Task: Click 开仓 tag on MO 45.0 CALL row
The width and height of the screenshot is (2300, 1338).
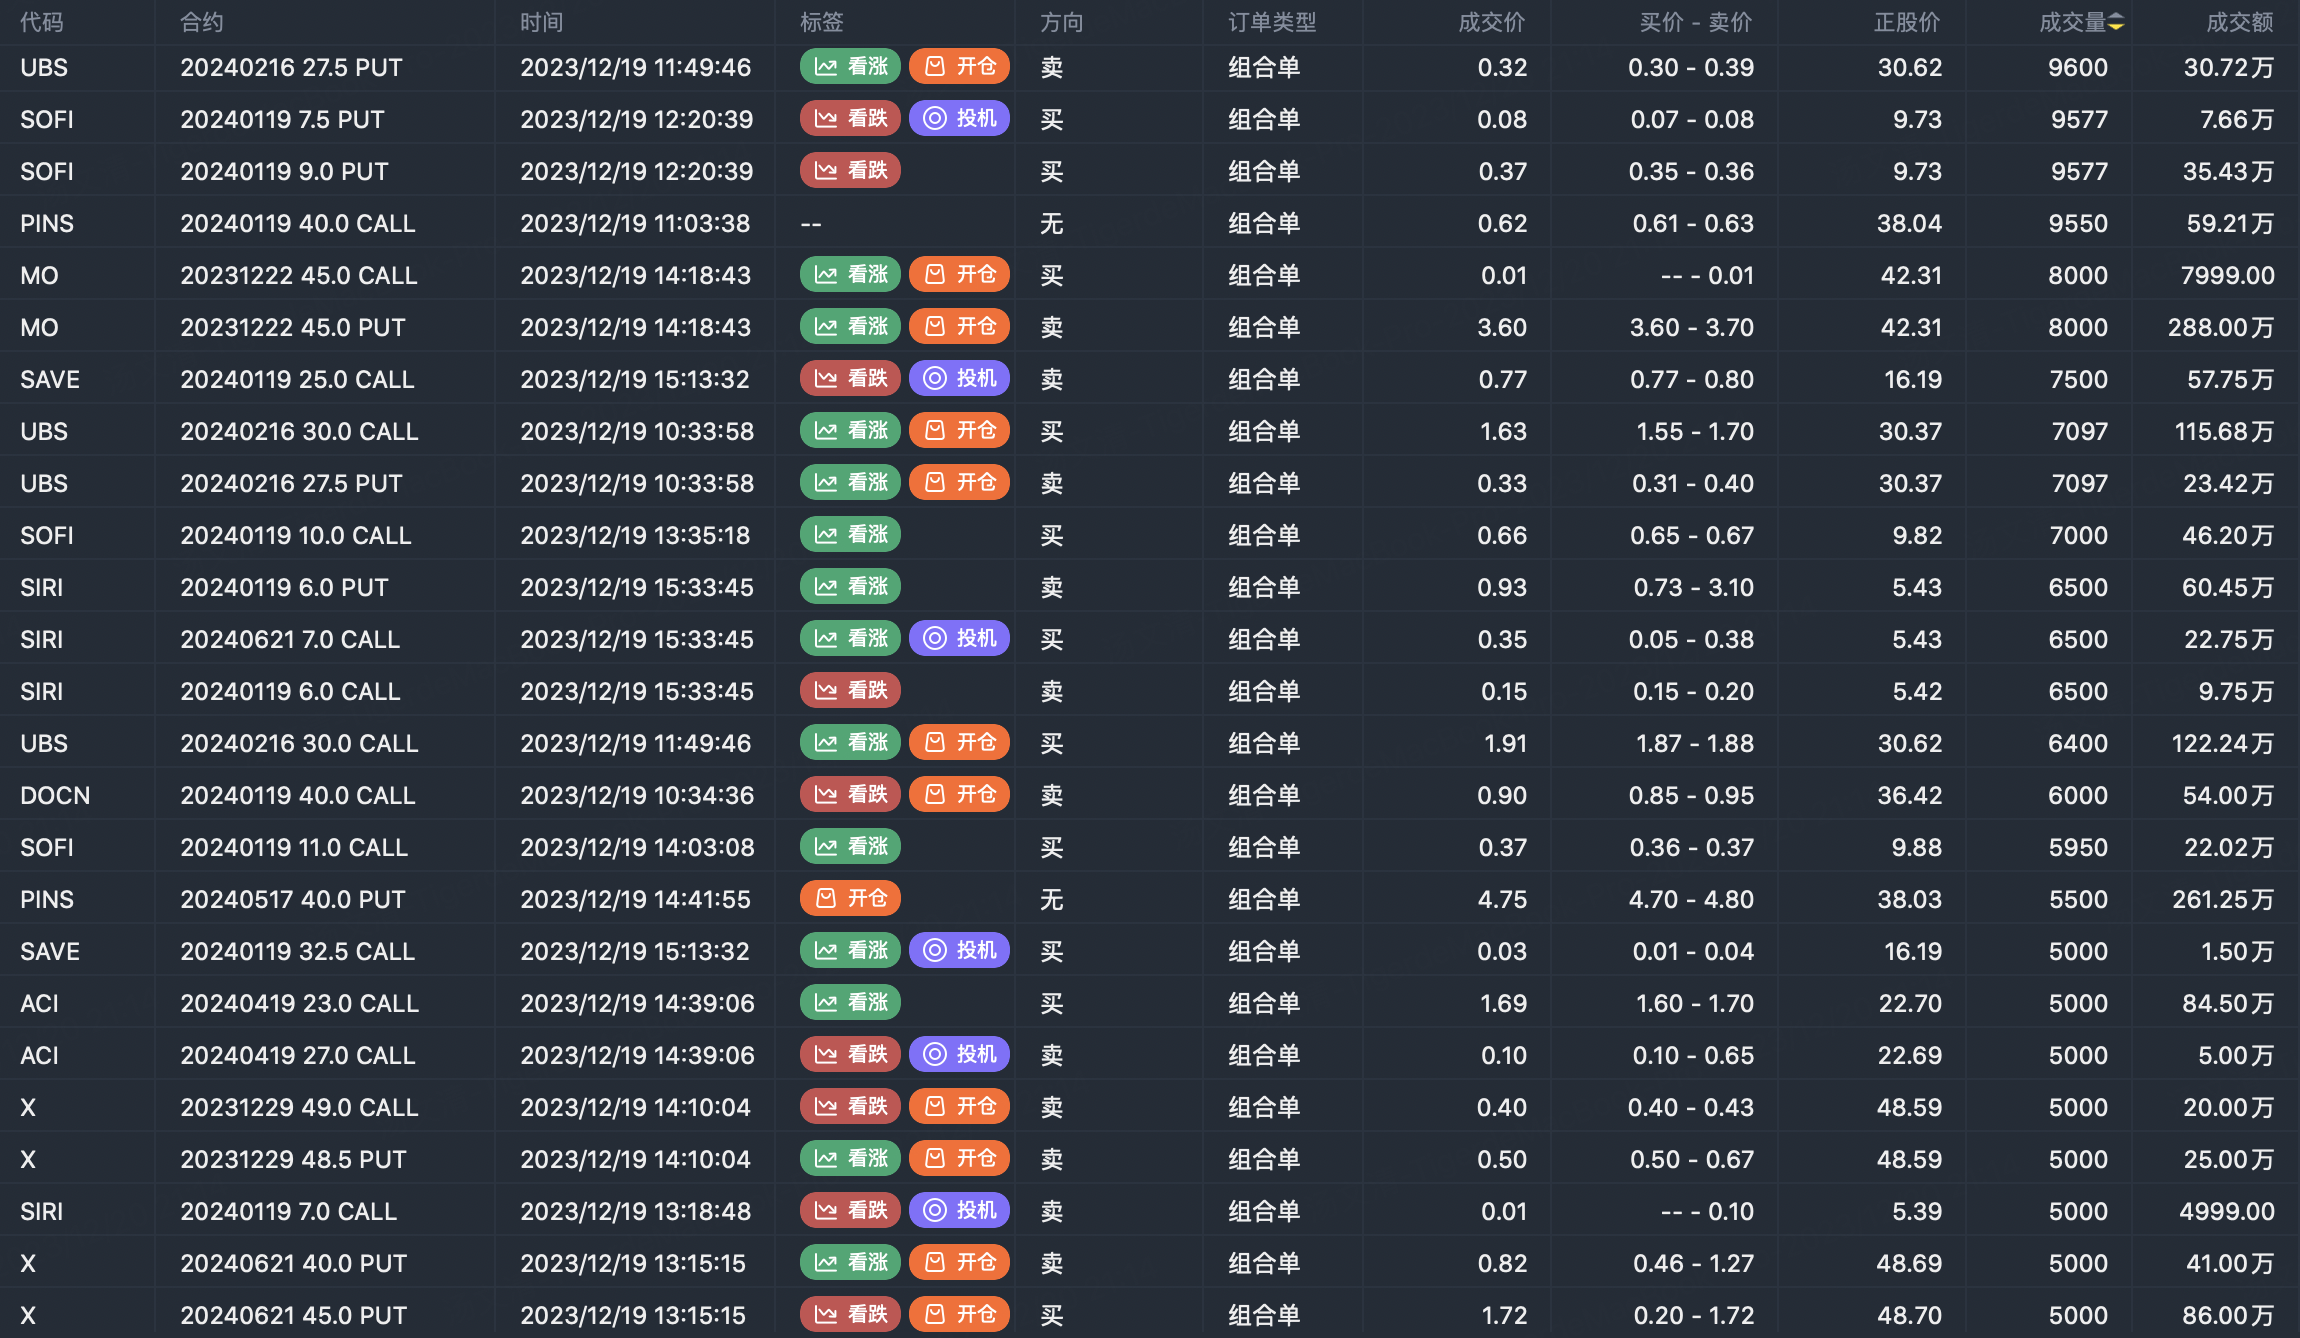Action: pyautogui.click(x=959, y=275)
